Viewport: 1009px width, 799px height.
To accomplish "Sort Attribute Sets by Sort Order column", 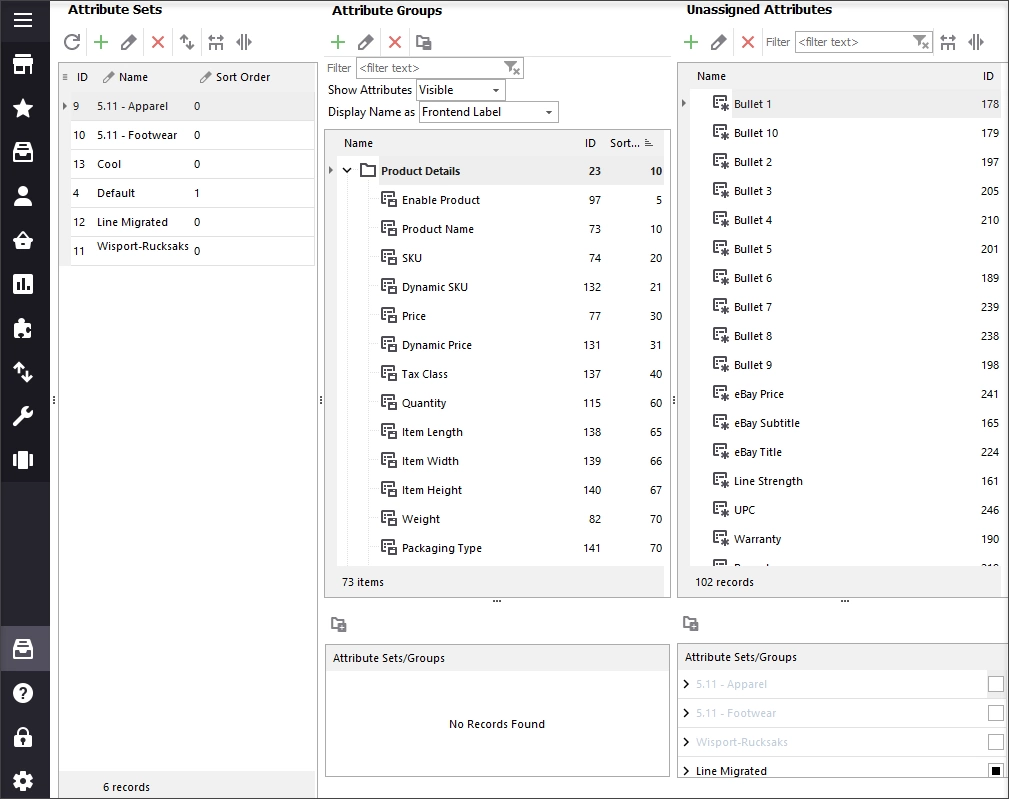I will click(243, 77).
